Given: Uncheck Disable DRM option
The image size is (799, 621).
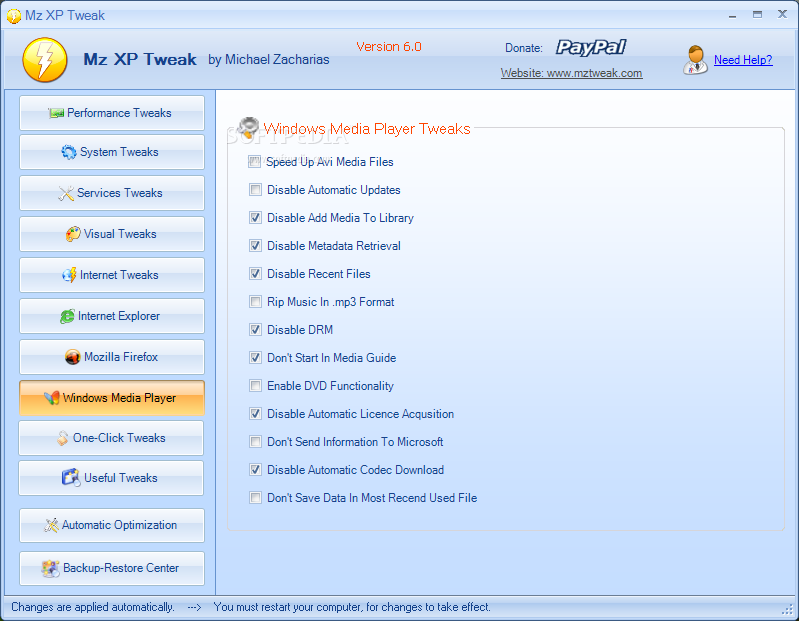Looking at the screenshot, I should (x=255, y=330).
